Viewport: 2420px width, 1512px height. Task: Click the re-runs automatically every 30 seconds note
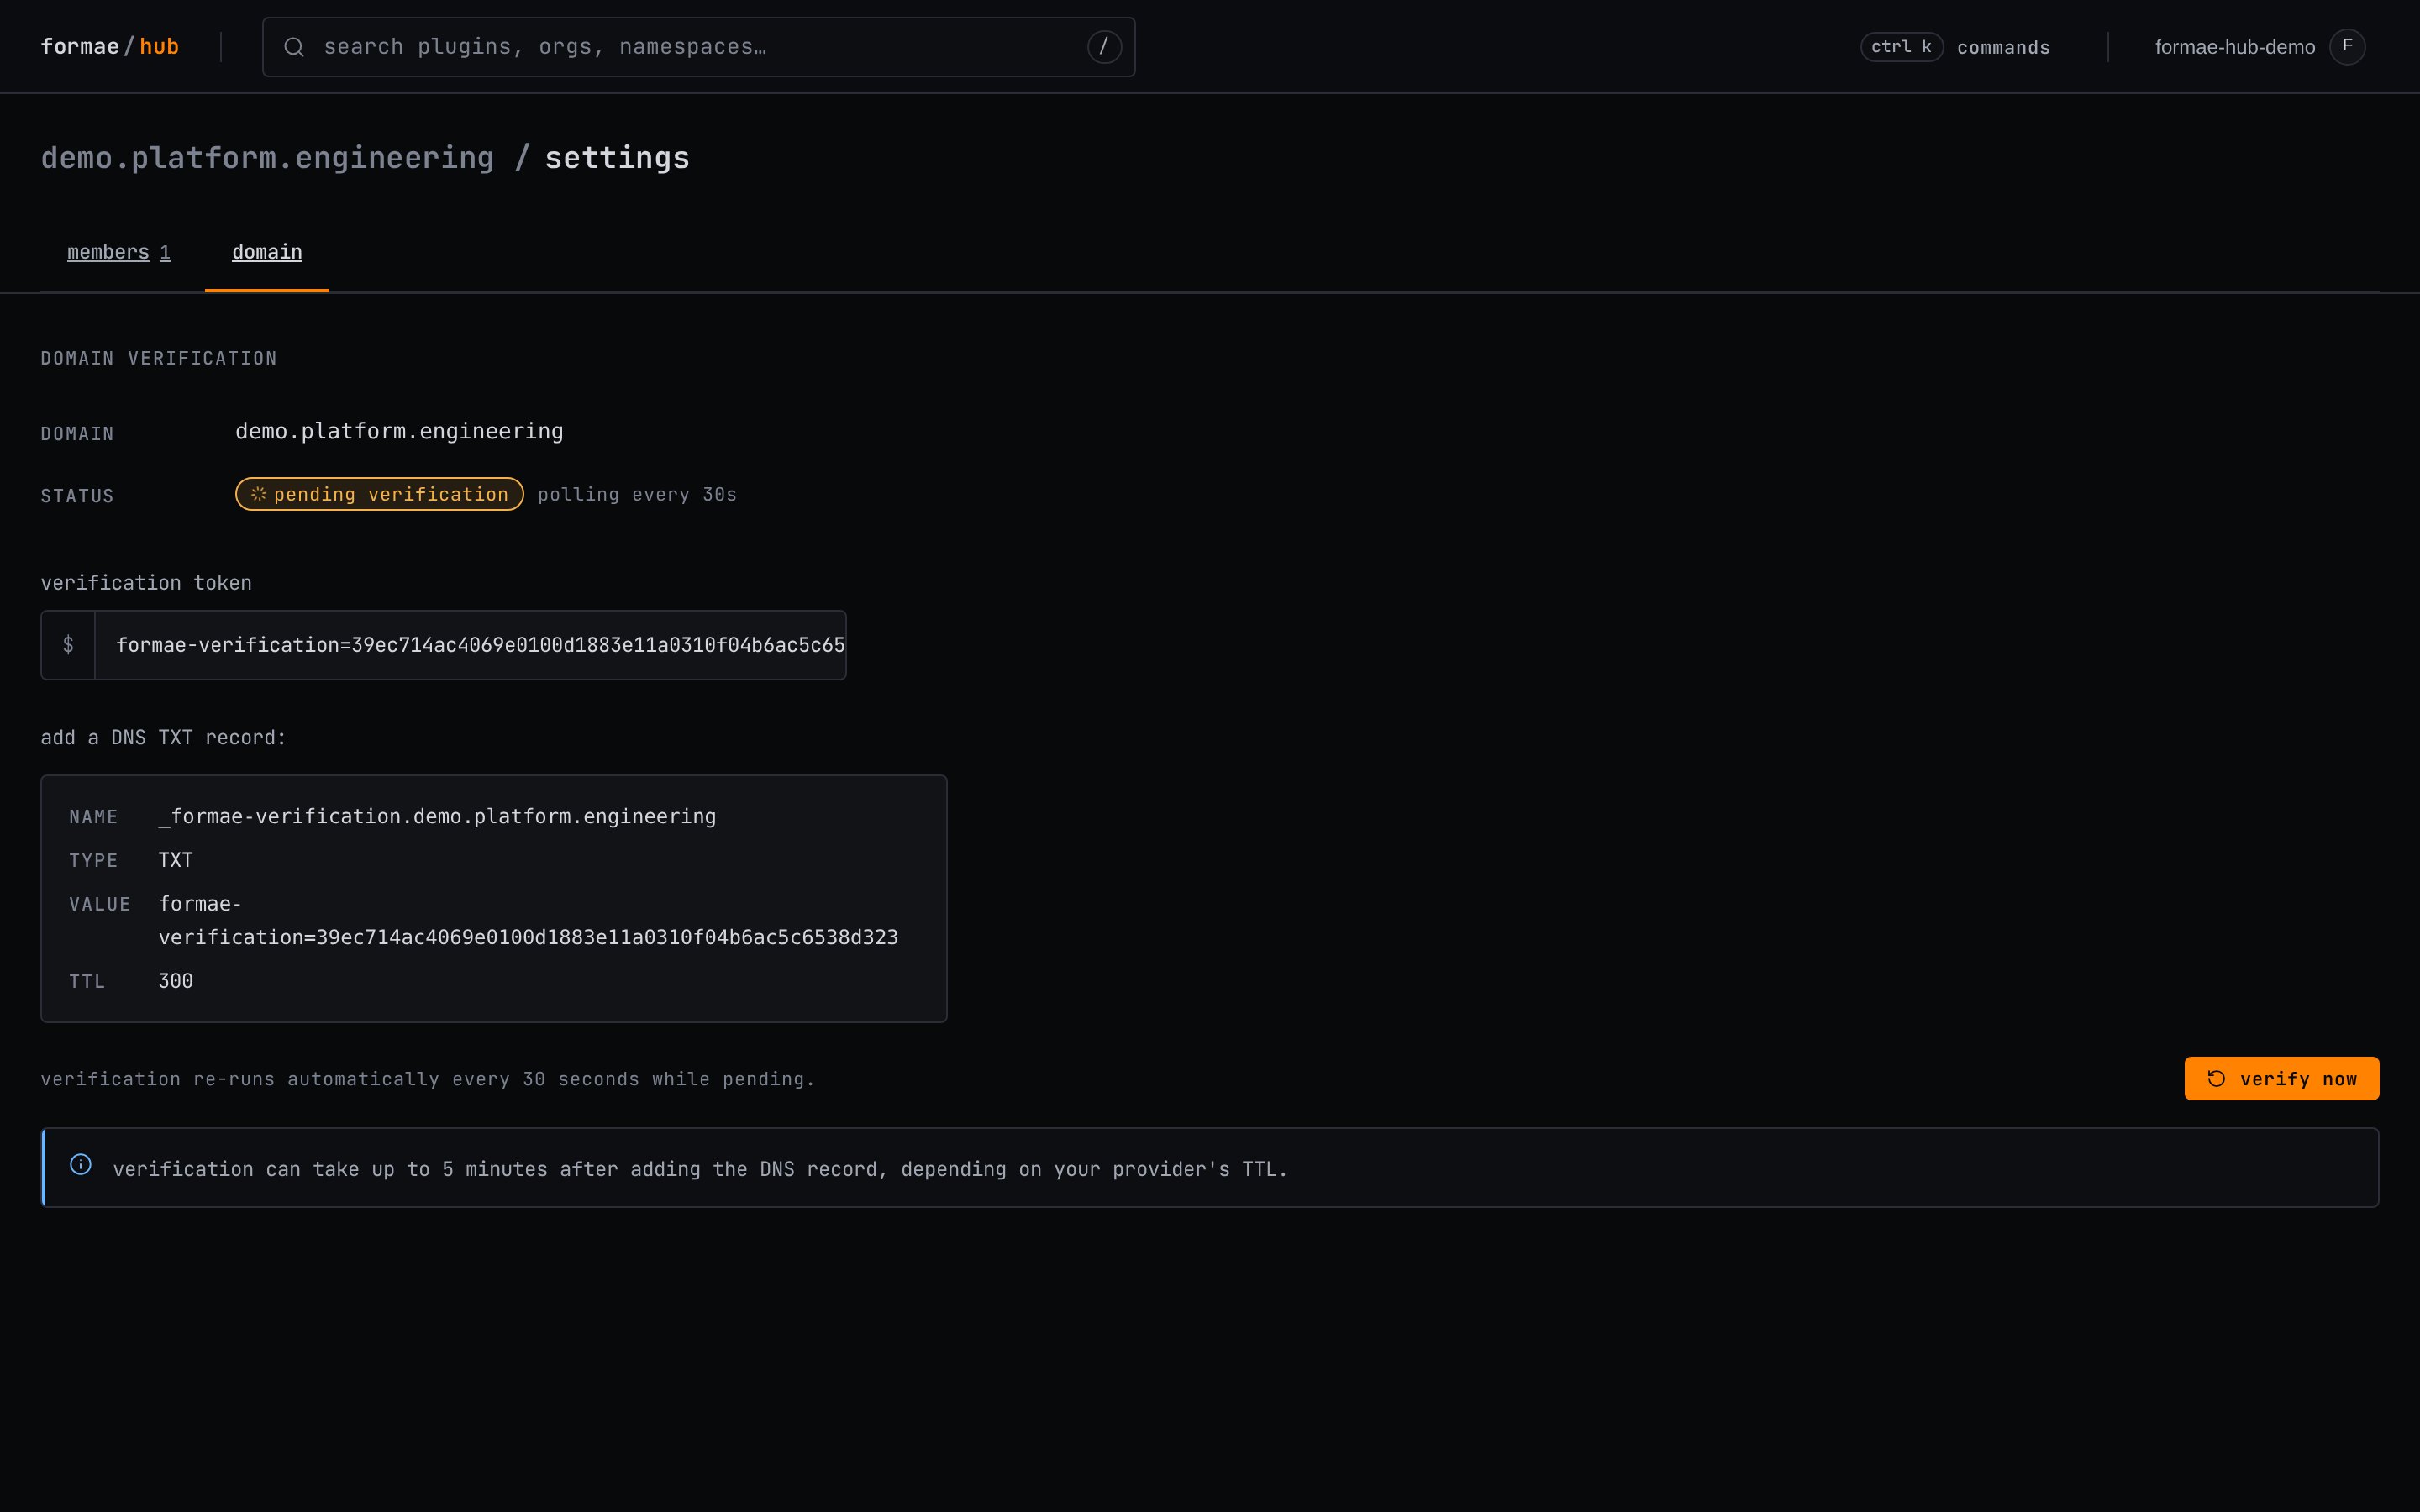pos(428,1079)
